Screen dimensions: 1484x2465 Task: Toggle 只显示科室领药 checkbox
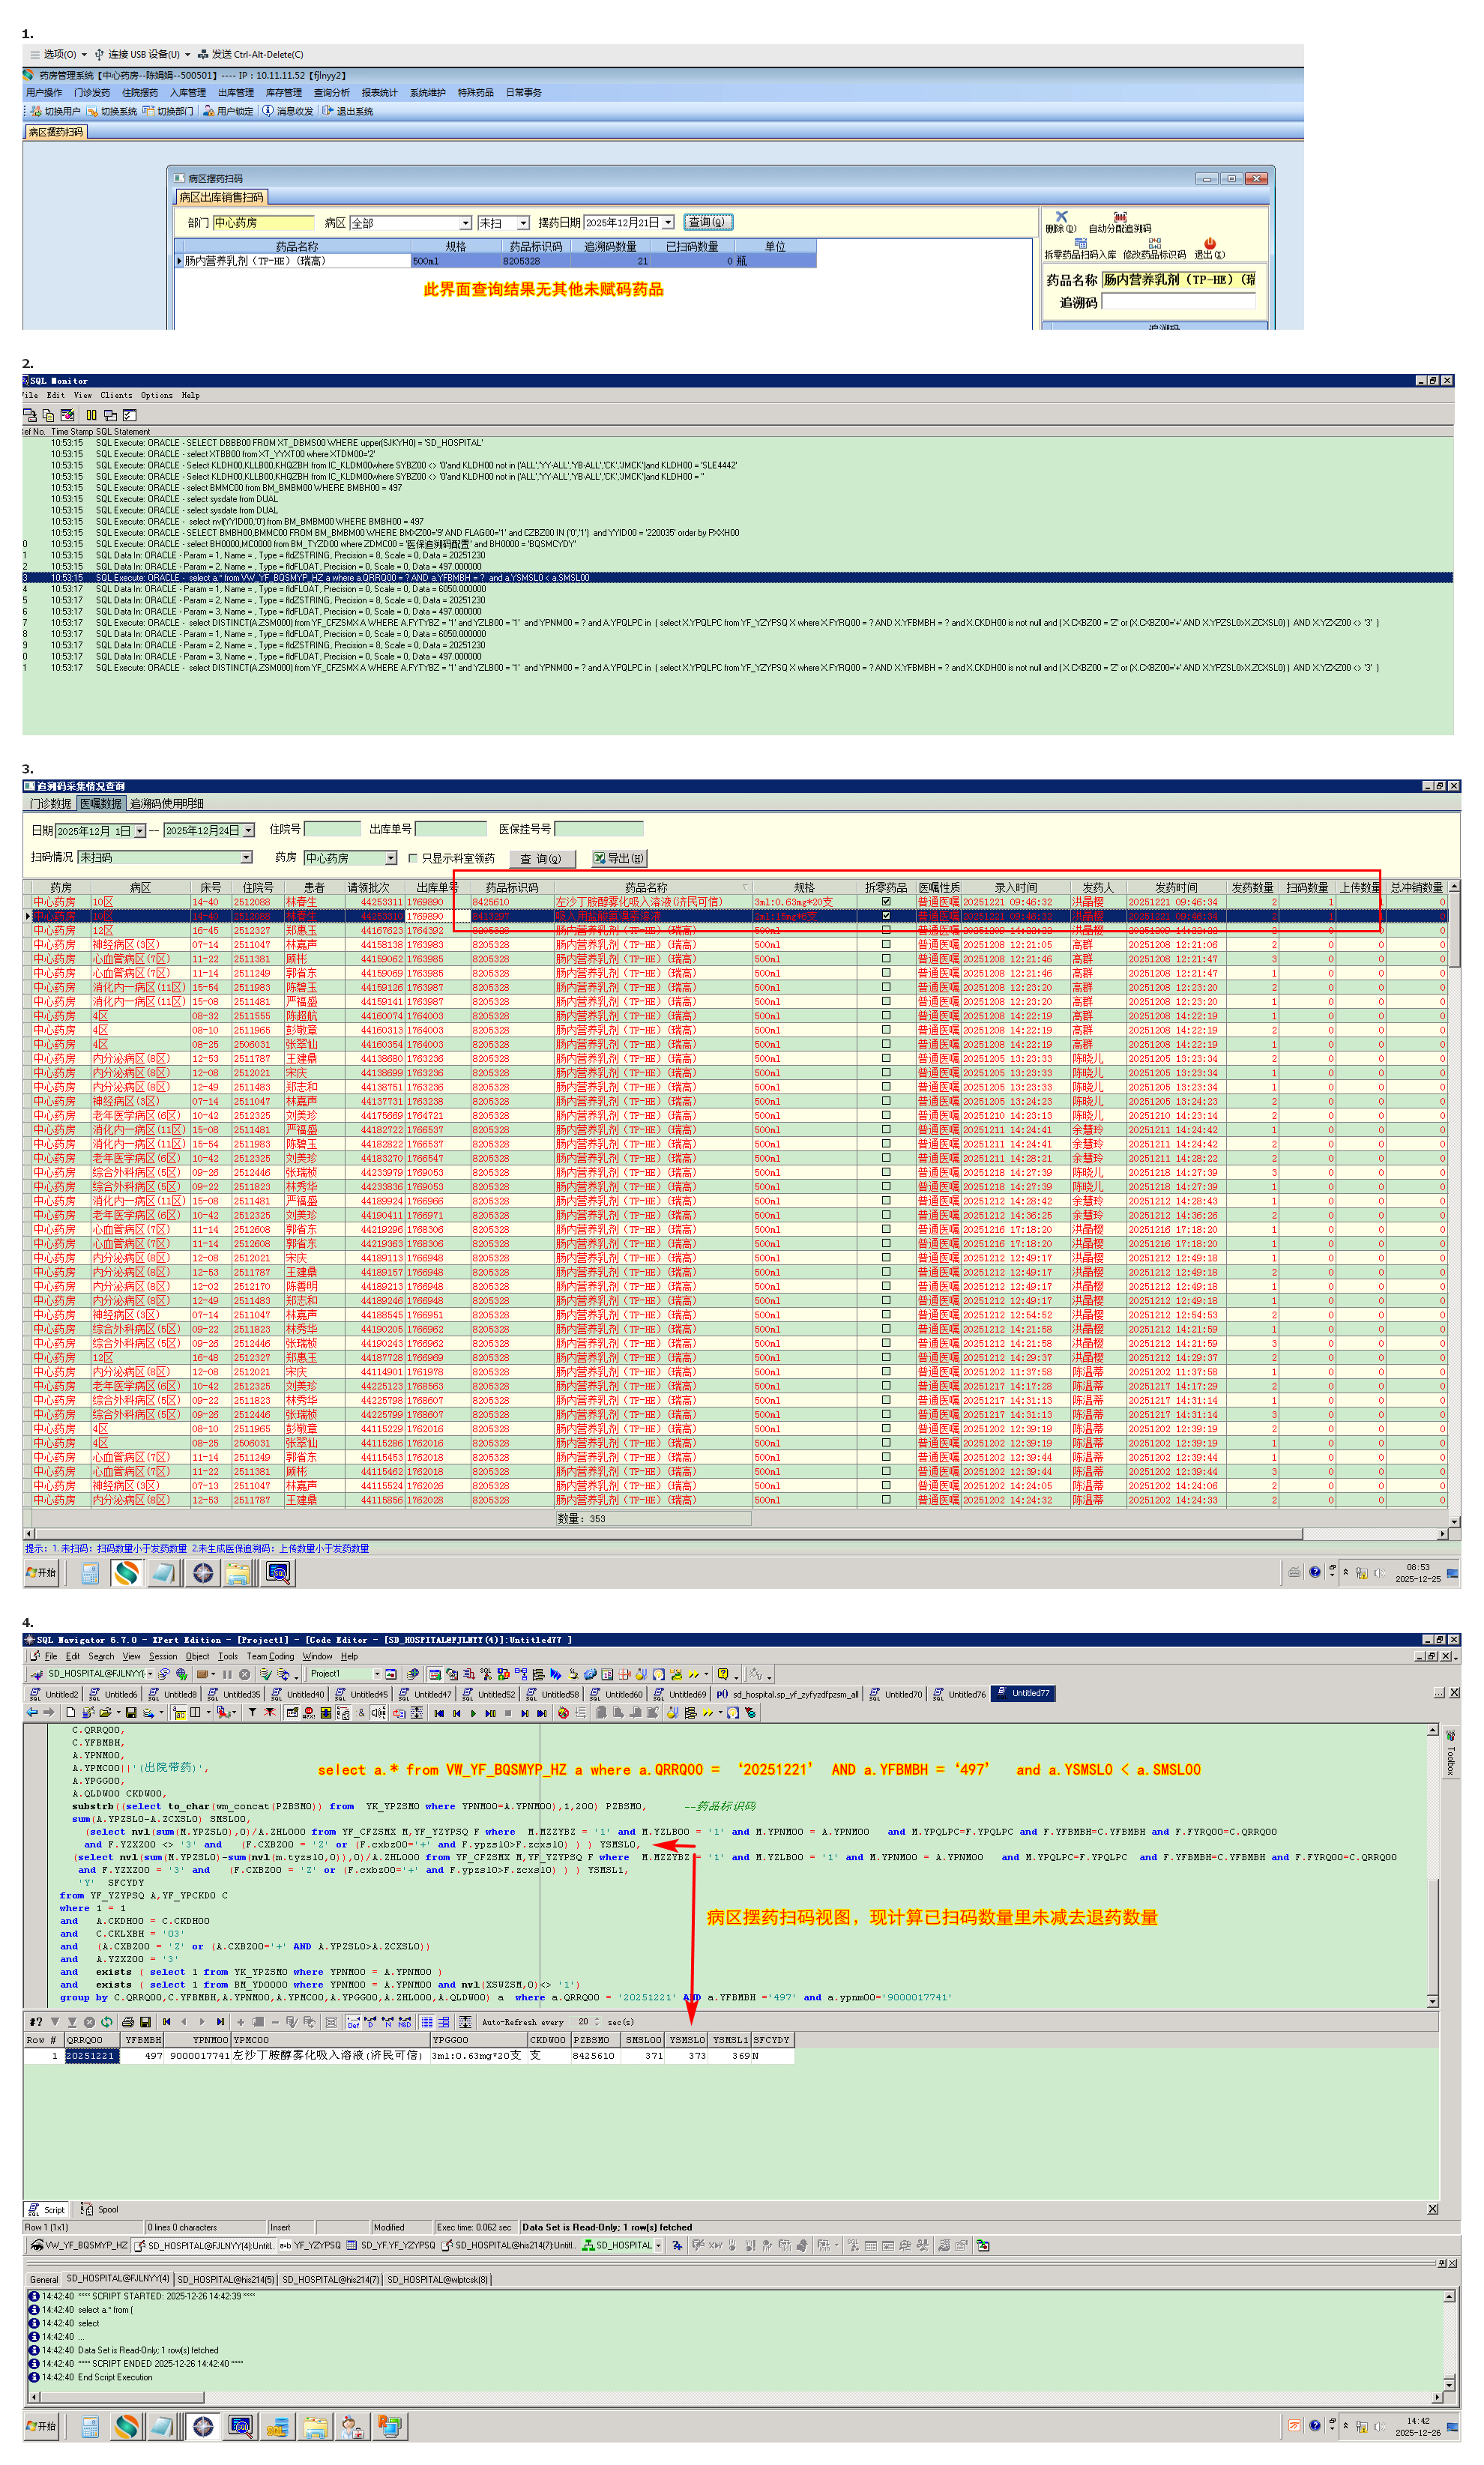click(413, 858)
